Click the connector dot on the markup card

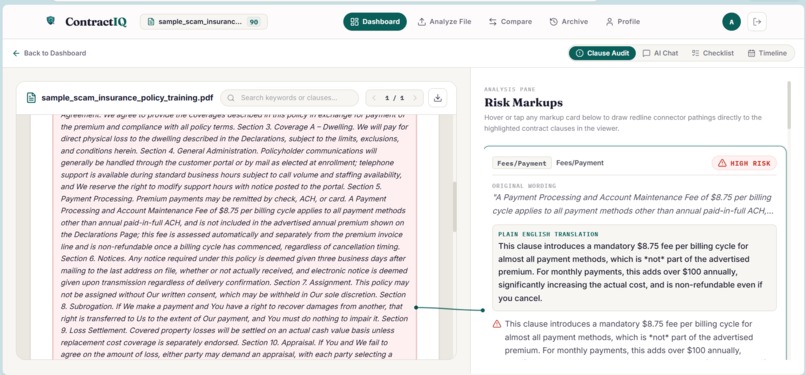click(483, 310)
